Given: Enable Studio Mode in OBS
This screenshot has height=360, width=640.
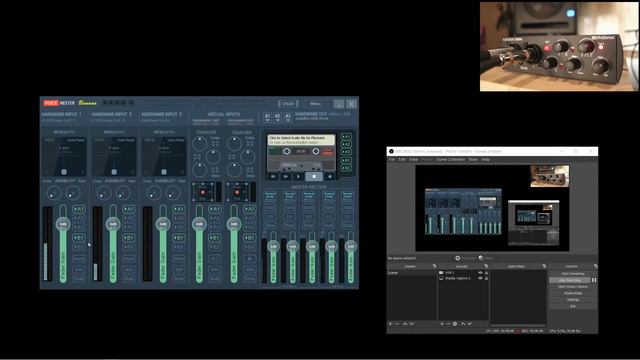Looking at the screenshot, I should tap(573, 293).
